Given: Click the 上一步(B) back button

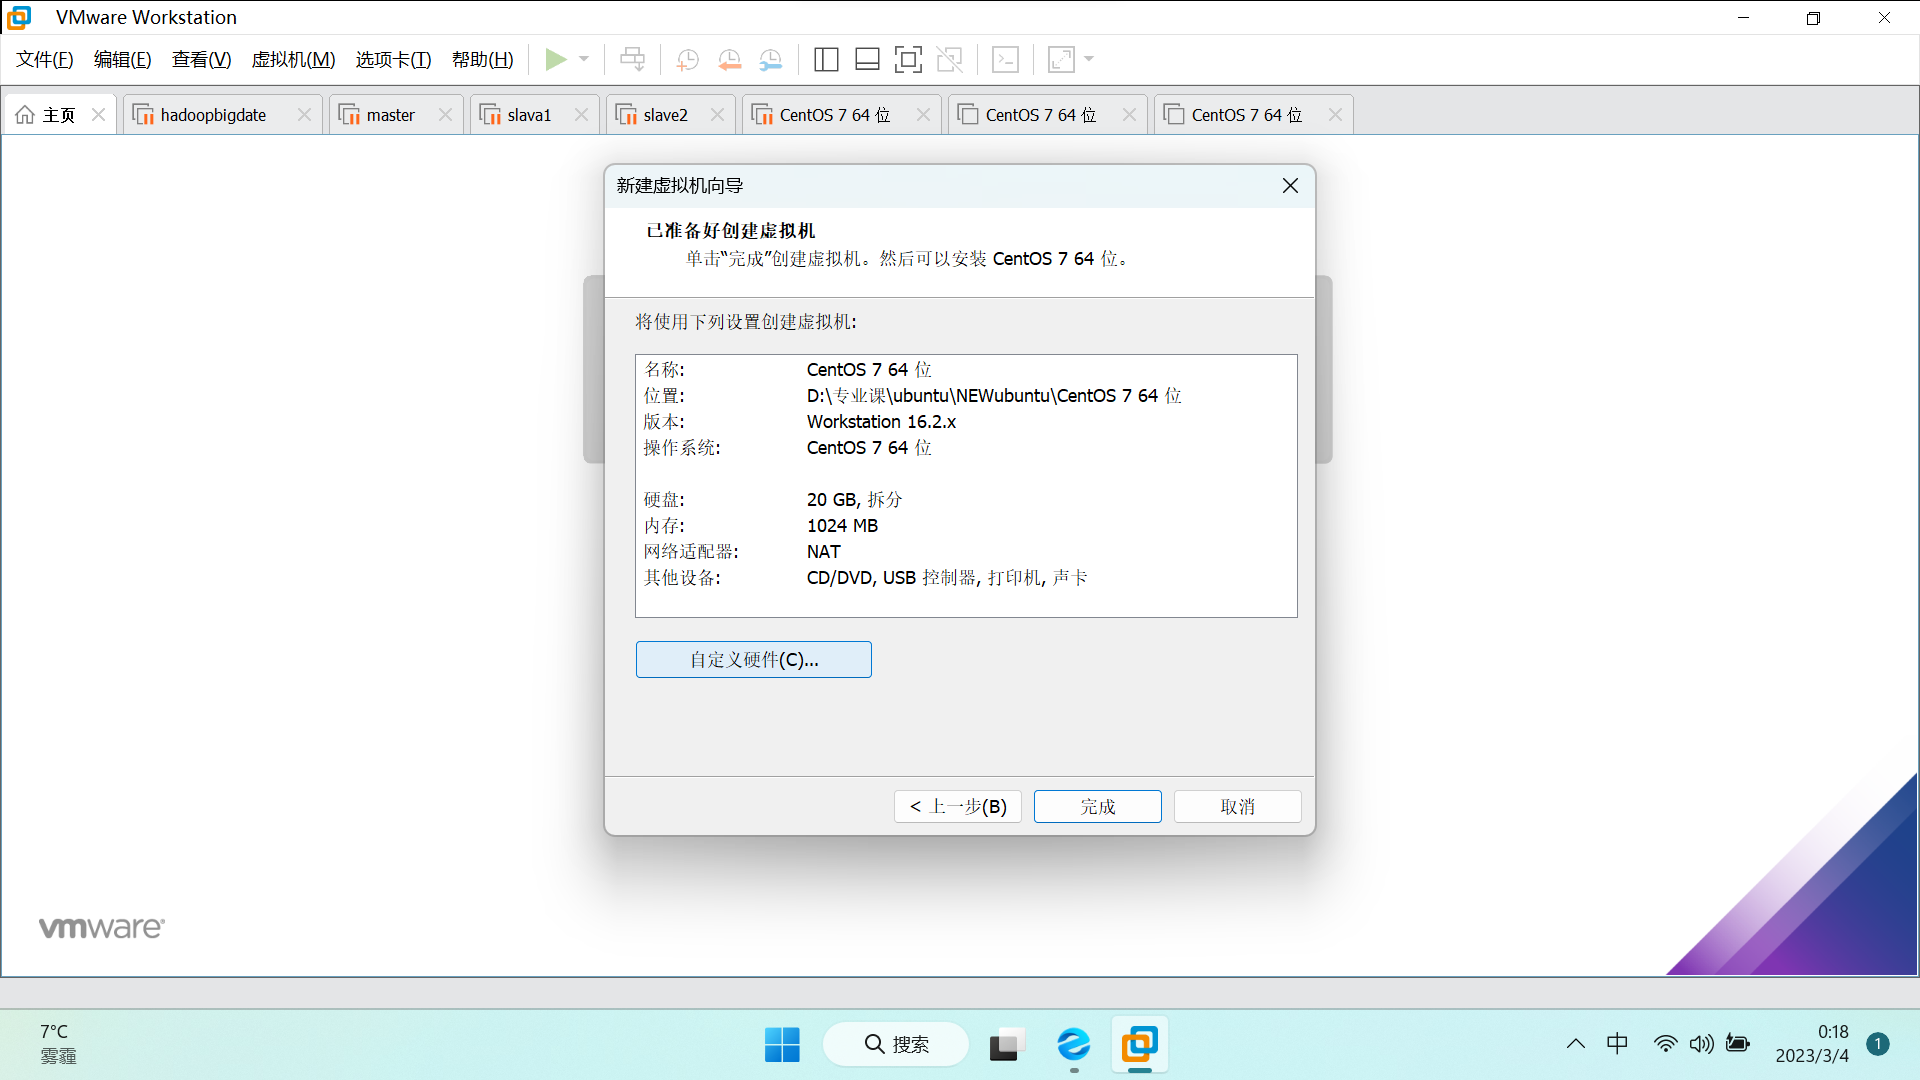Looking at the screenshot, I should click(957, 807).
